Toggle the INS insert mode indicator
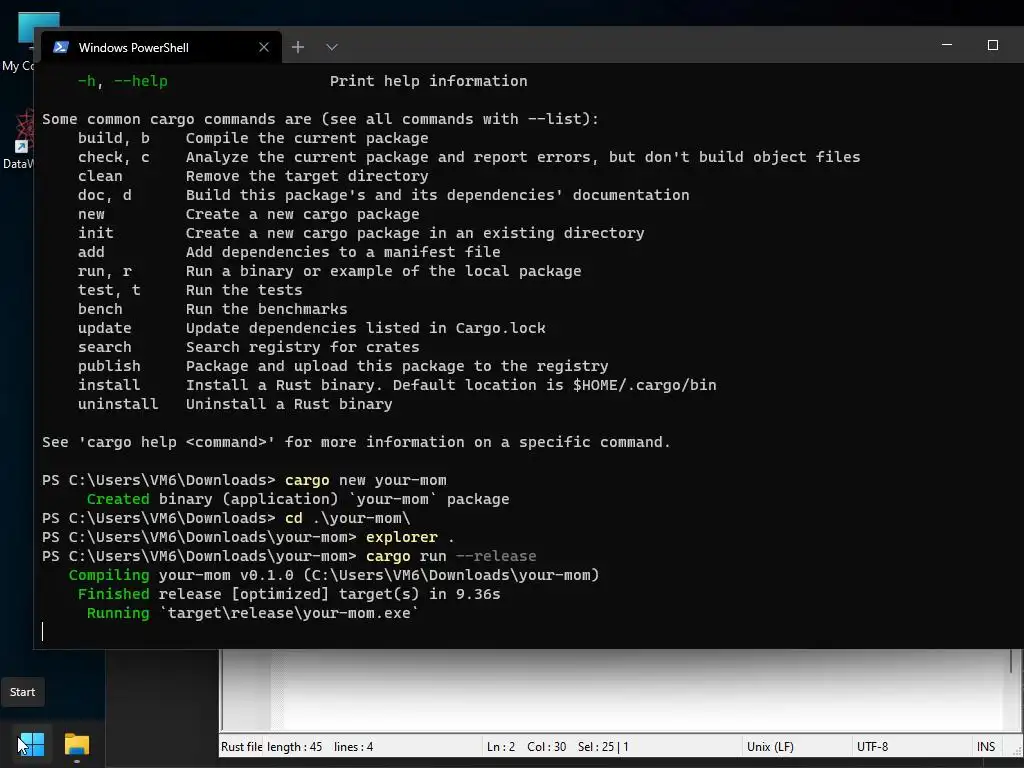Image resolution: width=1024 pixels, height=768 pixels. (x=985, y=746)
